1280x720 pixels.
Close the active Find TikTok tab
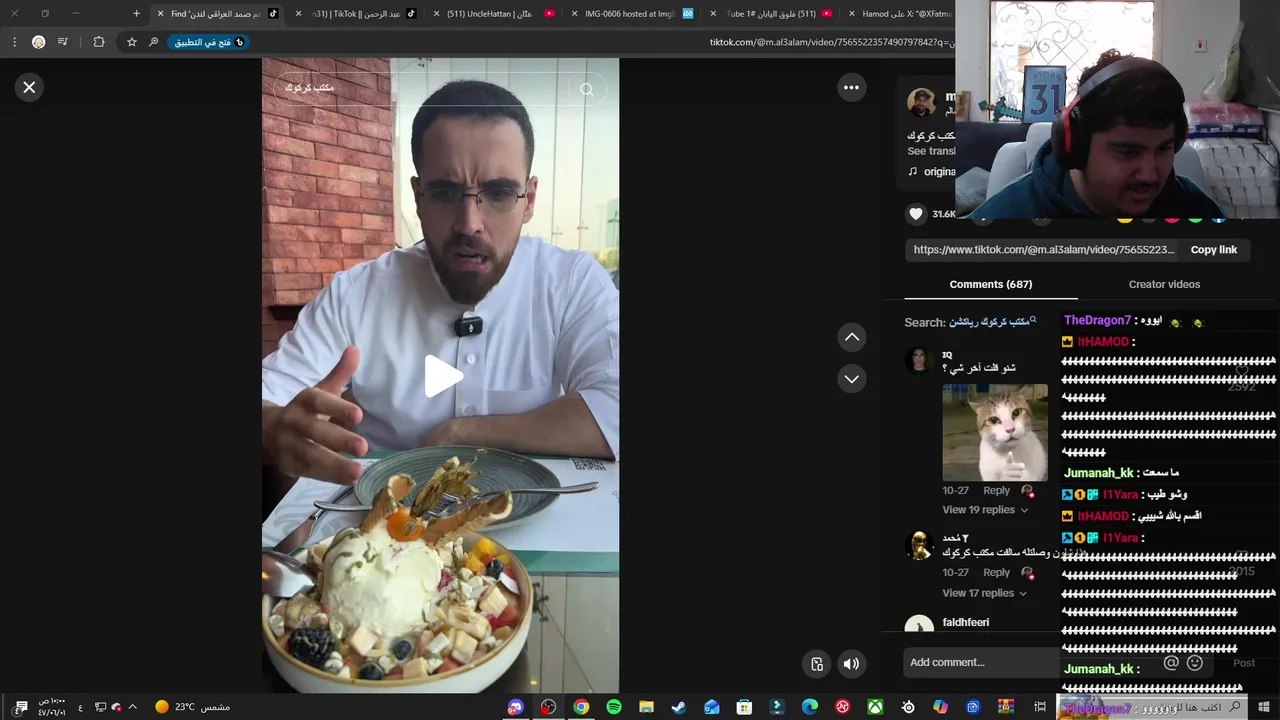[x=160, y=14]
